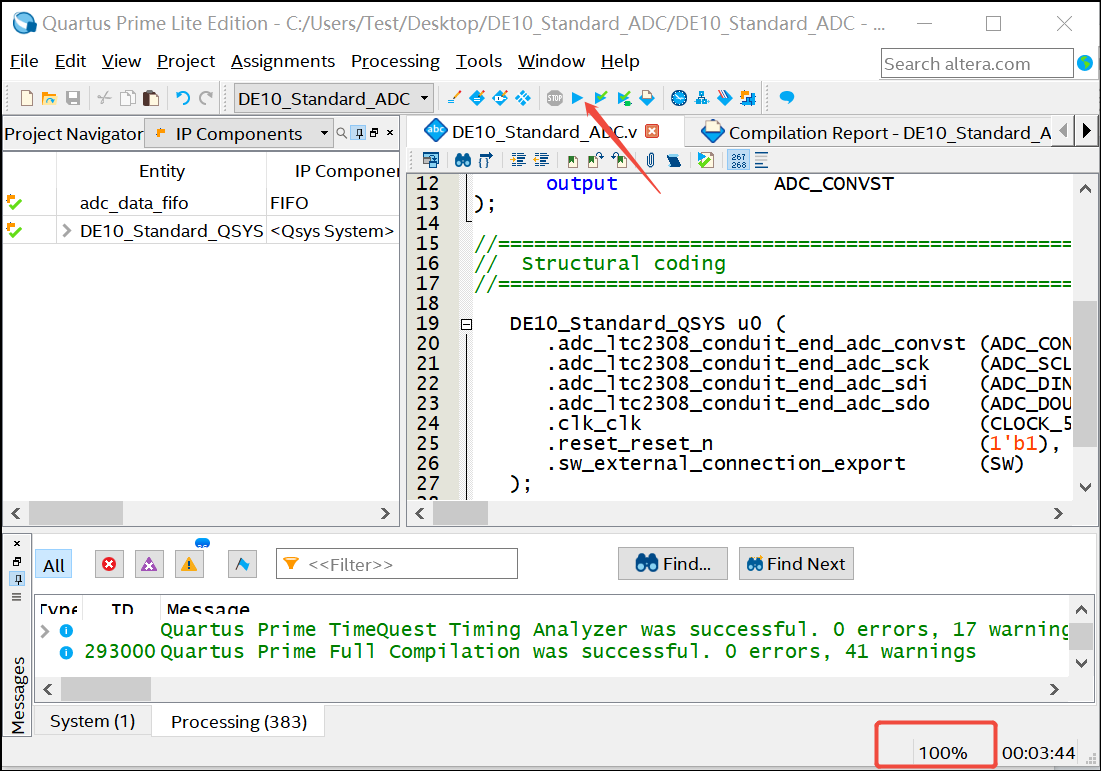Click in the Search altera.com field

coord(977,63)
